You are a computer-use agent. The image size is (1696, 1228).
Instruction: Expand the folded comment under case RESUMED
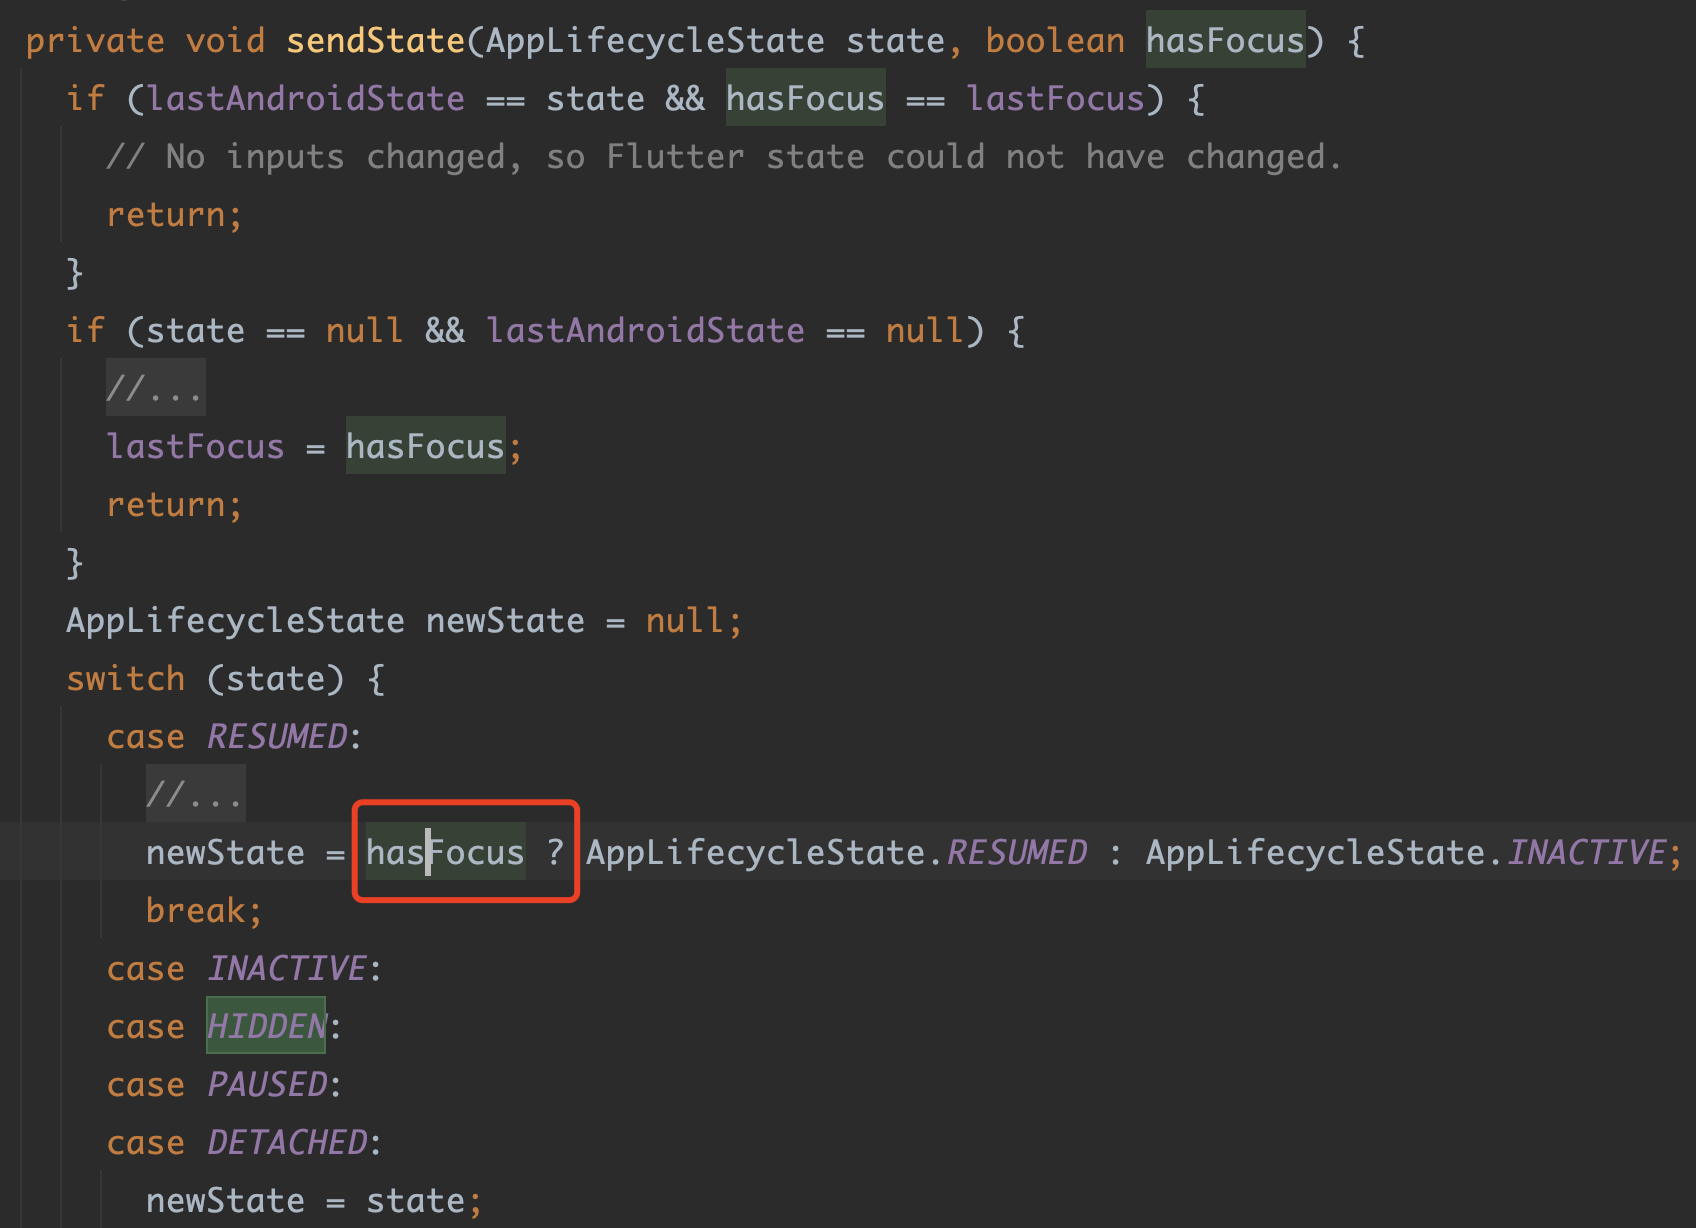click(196, 794)
